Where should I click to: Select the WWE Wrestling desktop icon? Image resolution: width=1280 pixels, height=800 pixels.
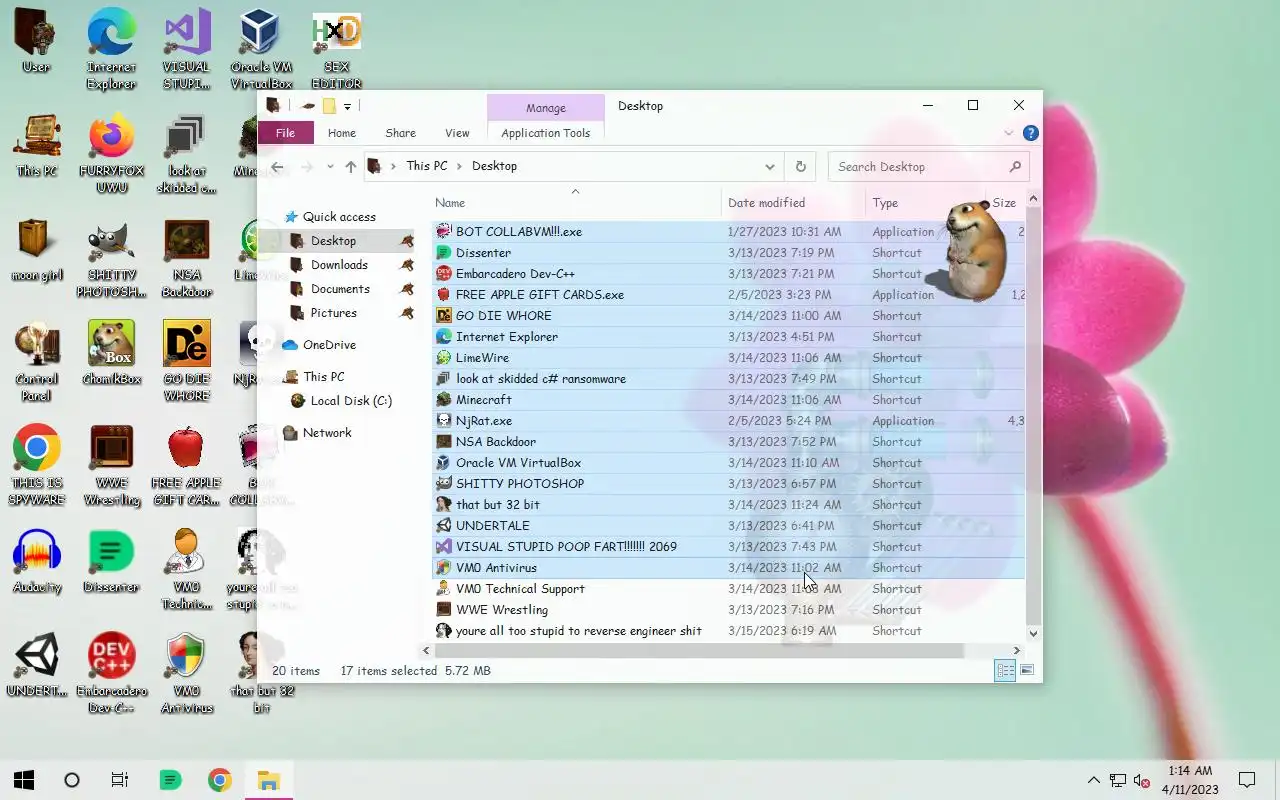111,466
